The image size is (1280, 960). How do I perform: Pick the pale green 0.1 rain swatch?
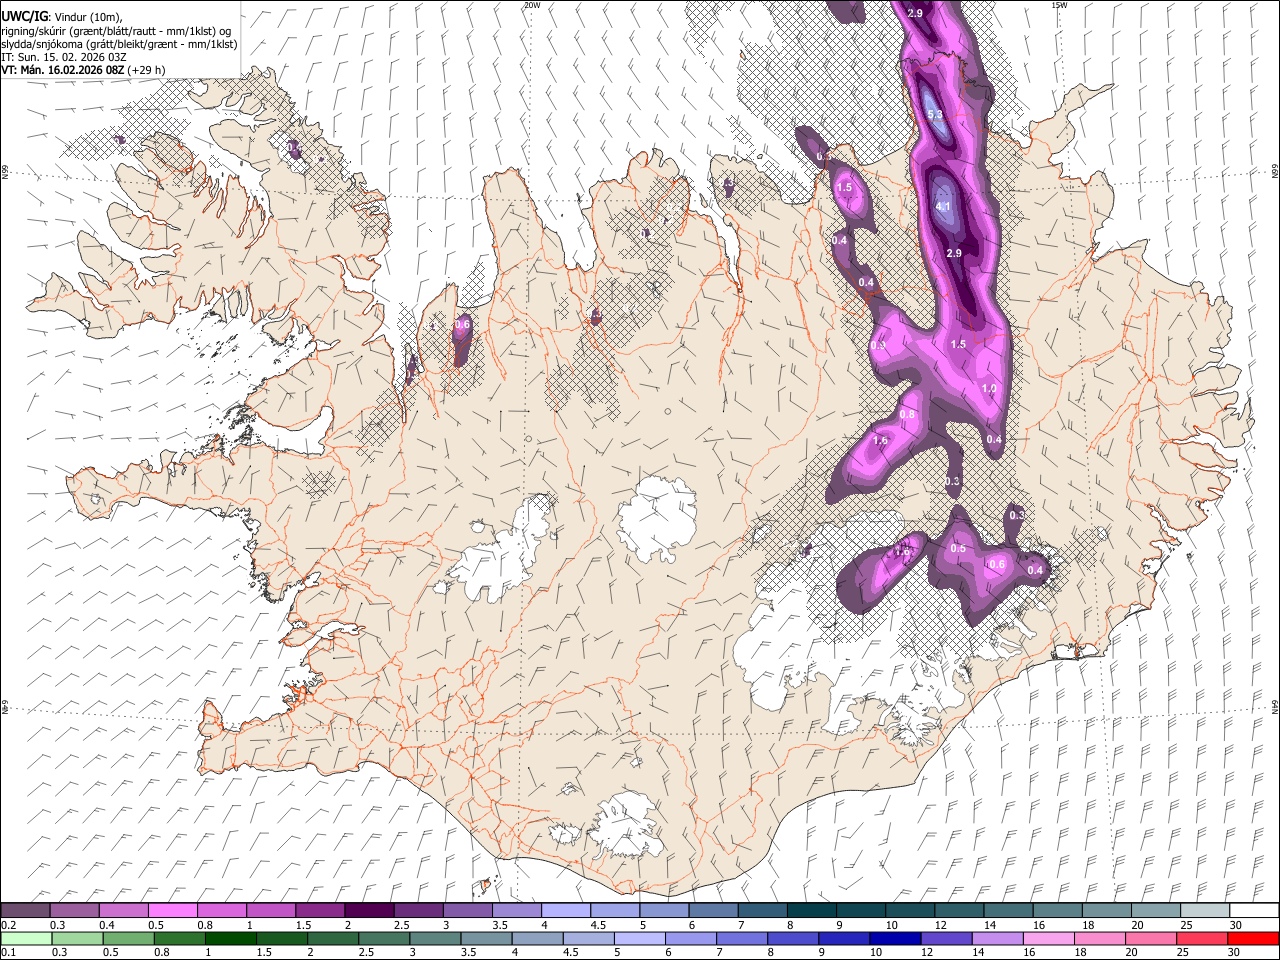(26, 939)
